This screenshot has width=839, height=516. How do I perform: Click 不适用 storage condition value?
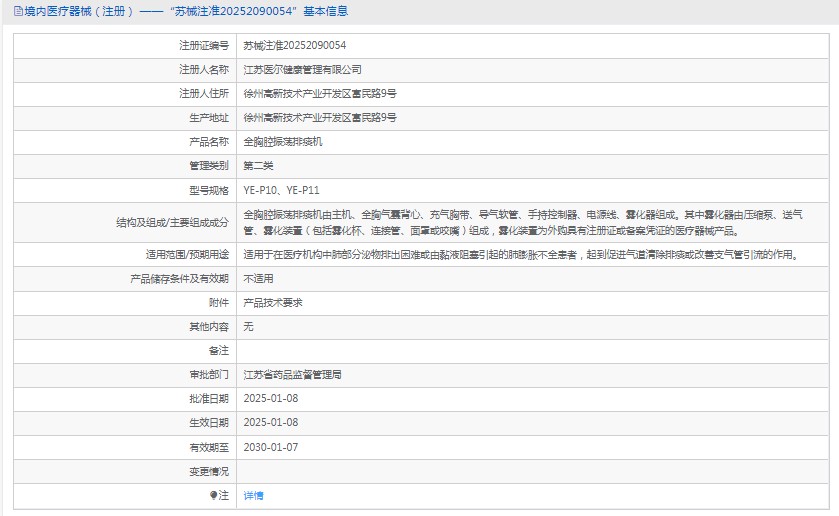[x=258, y=279]
